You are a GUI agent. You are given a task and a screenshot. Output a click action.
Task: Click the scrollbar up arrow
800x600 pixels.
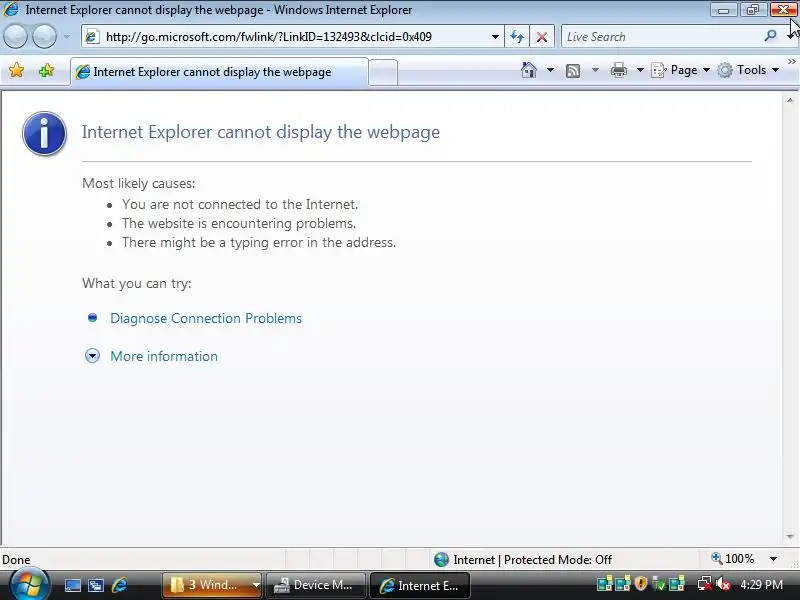click(790, 101)
